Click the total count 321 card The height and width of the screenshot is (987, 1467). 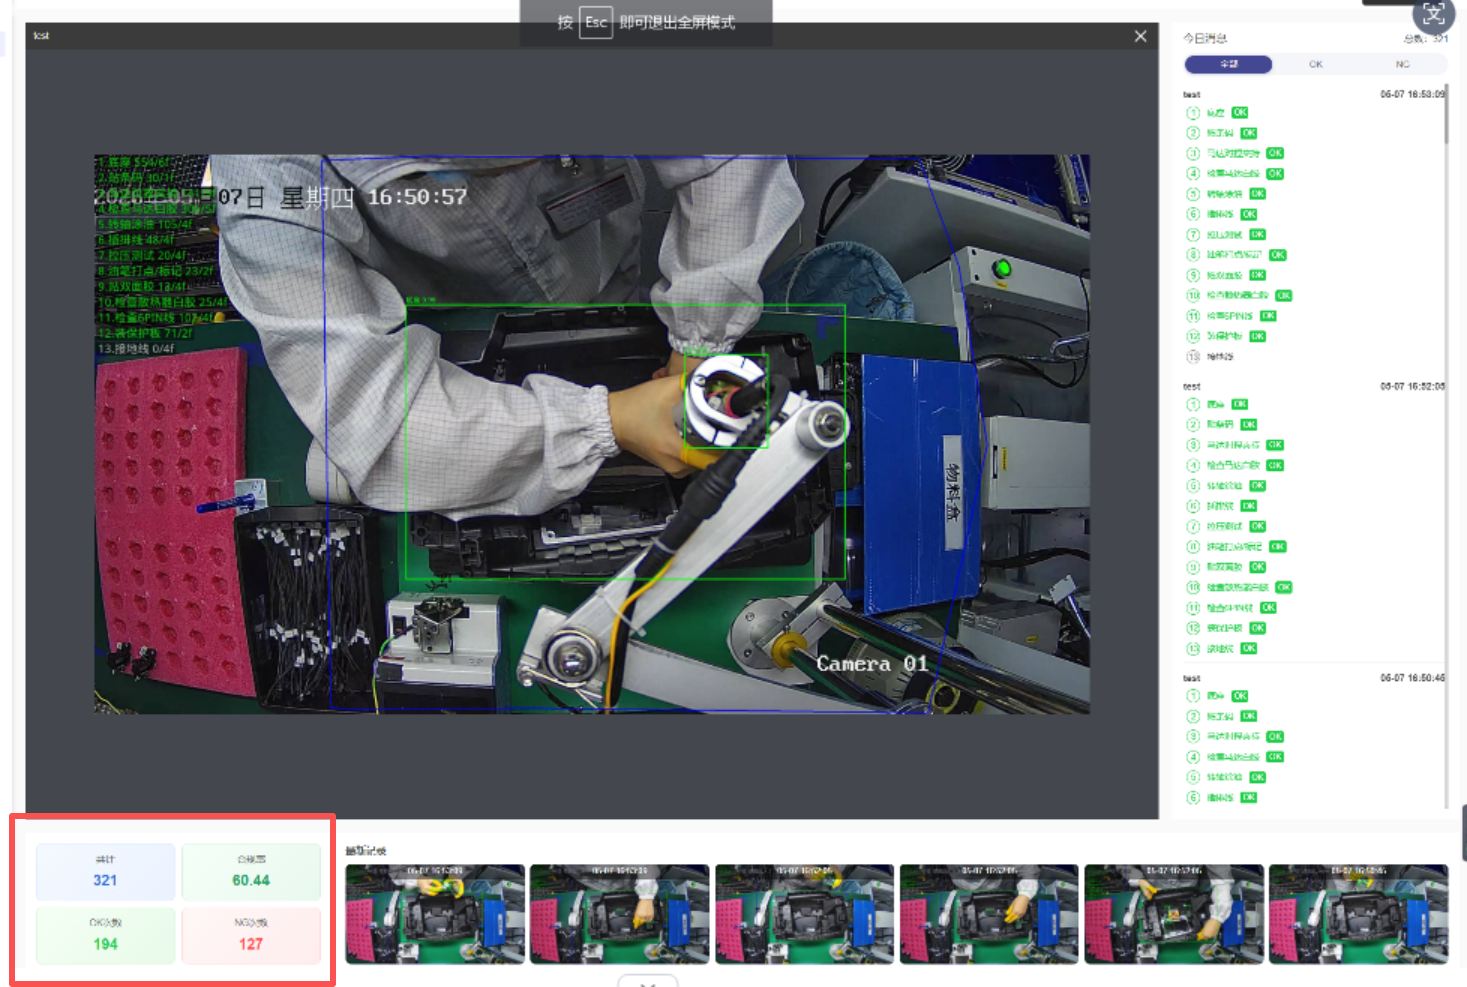(105, 872)
